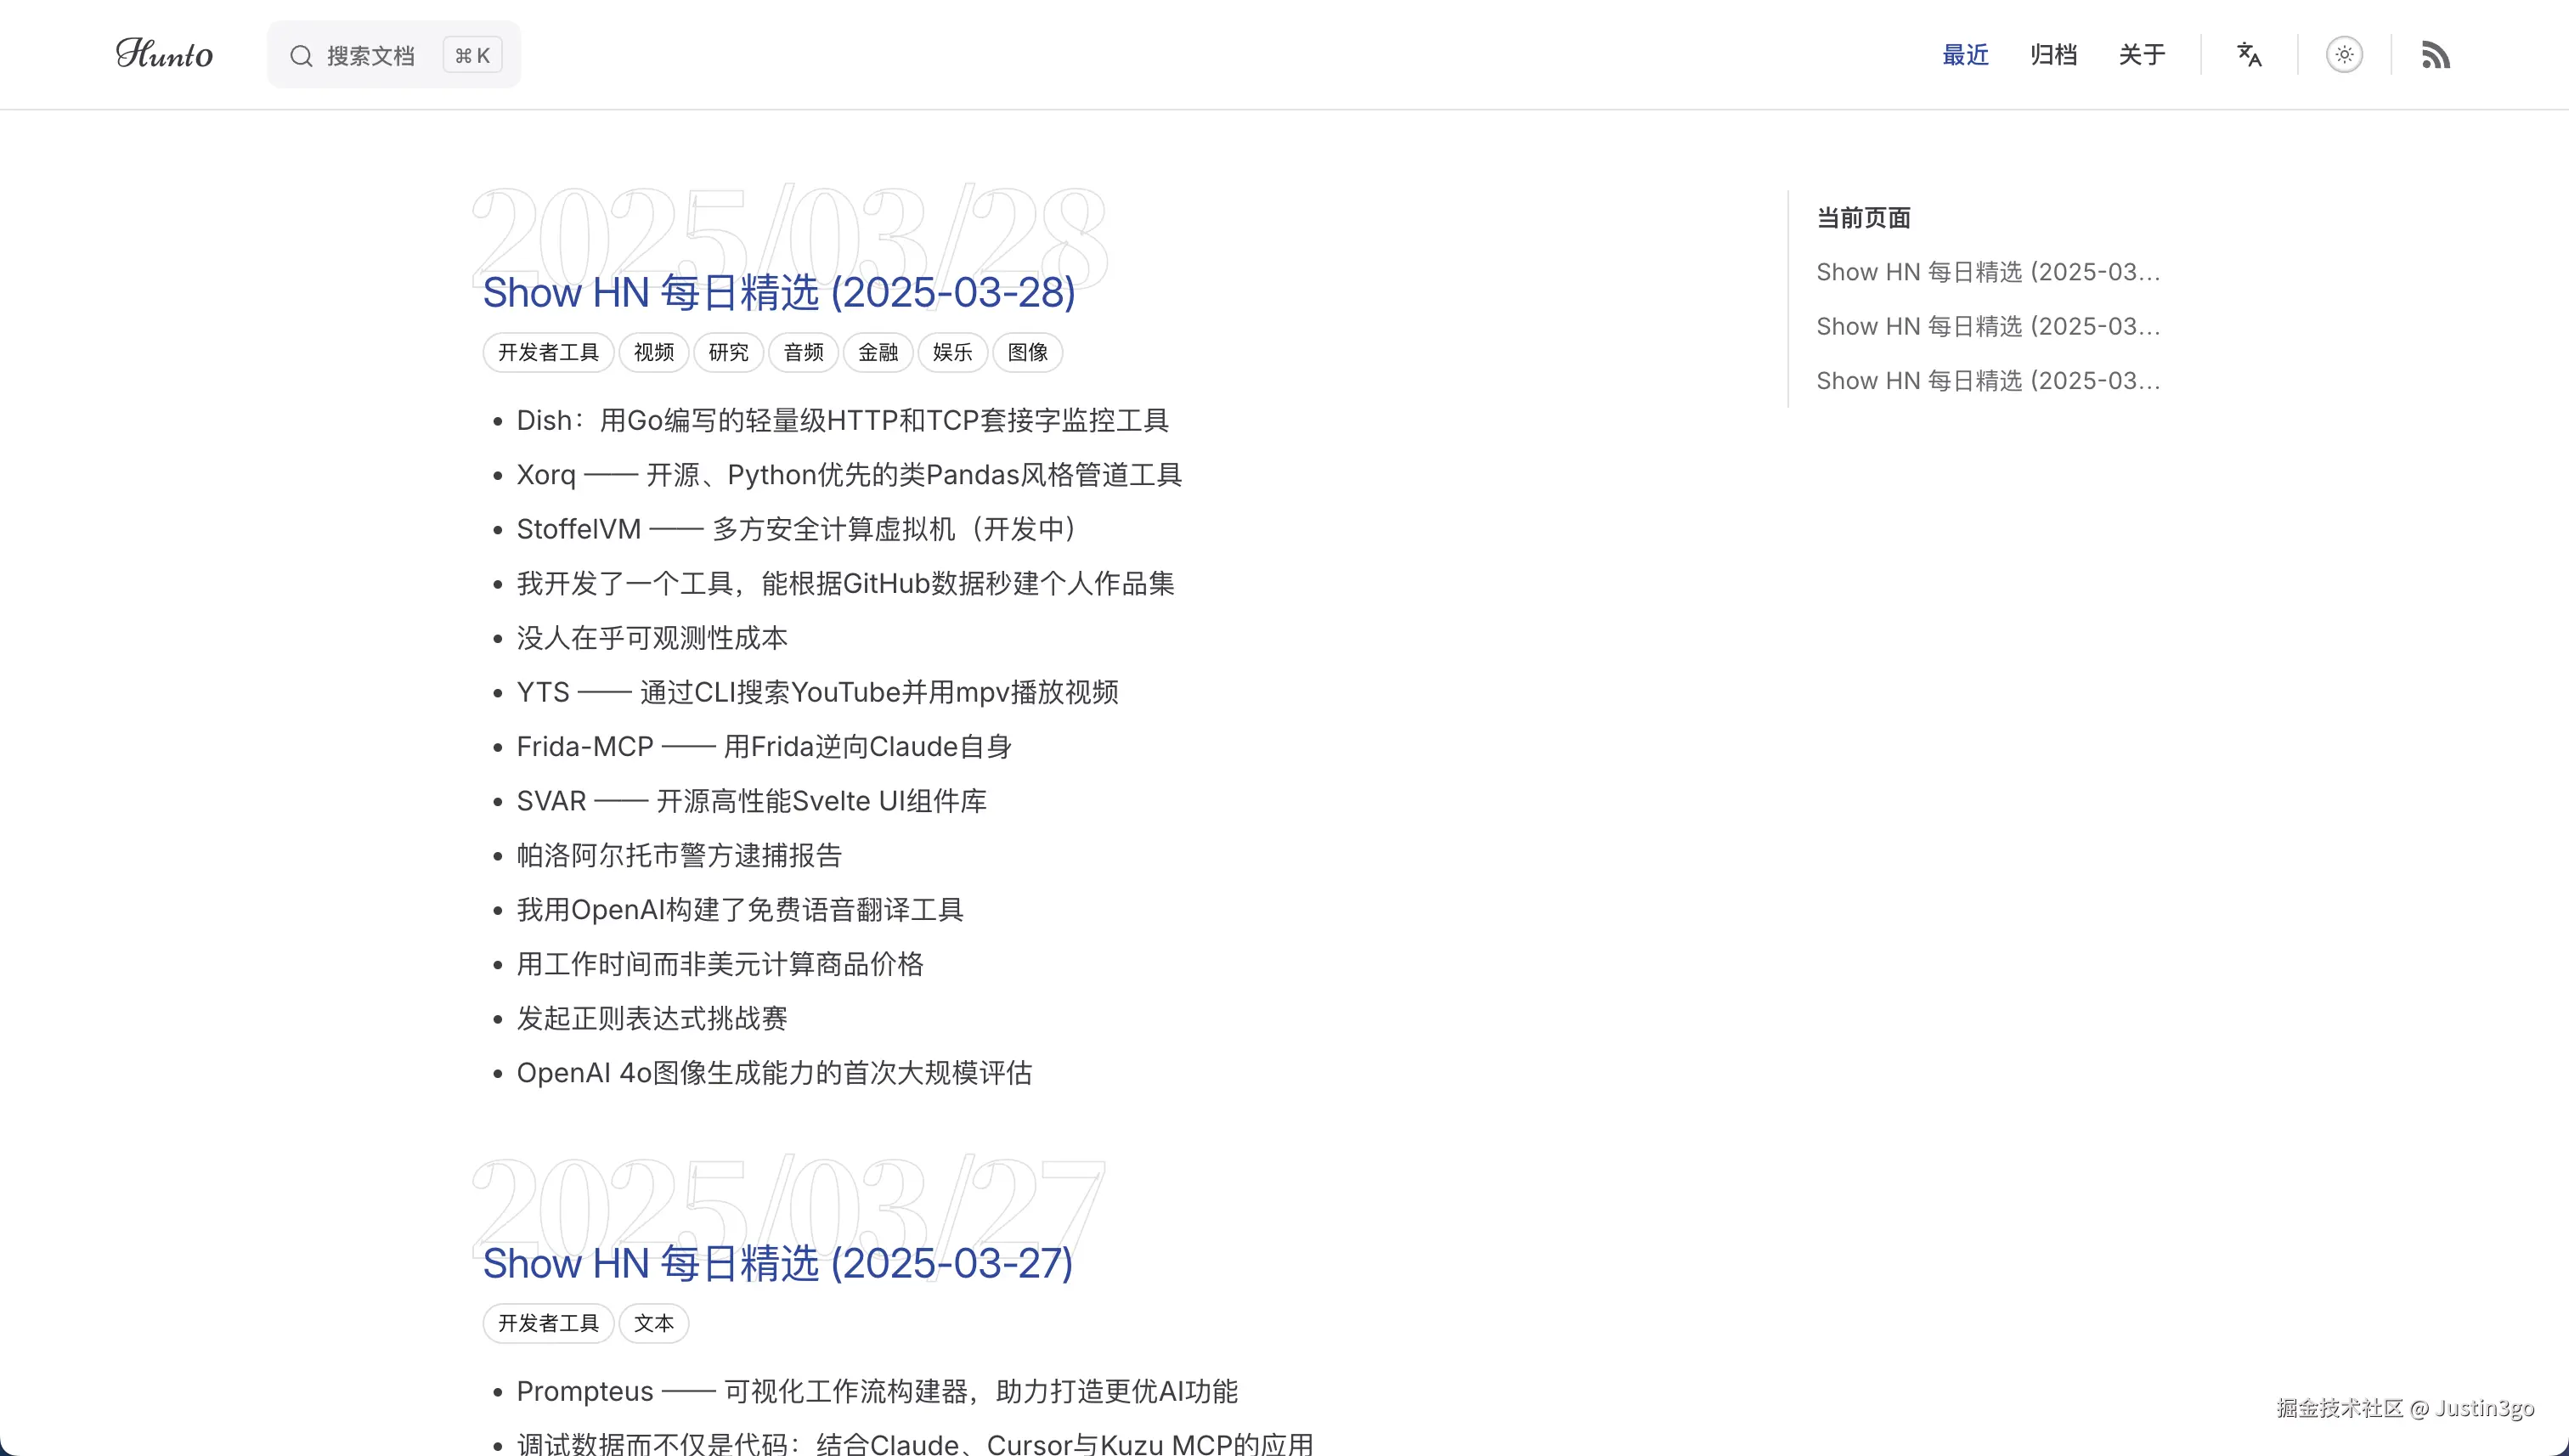Select the 视频 tag chip
2569x1456 pixels.
coord(653,352)
